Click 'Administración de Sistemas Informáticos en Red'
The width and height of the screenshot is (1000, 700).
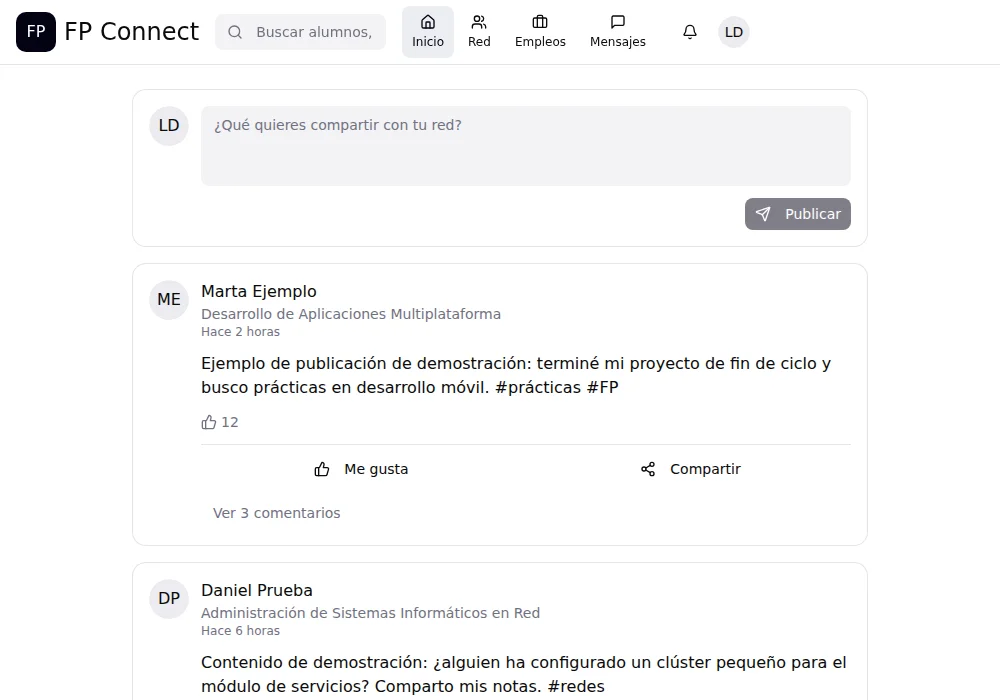point(371,613)
